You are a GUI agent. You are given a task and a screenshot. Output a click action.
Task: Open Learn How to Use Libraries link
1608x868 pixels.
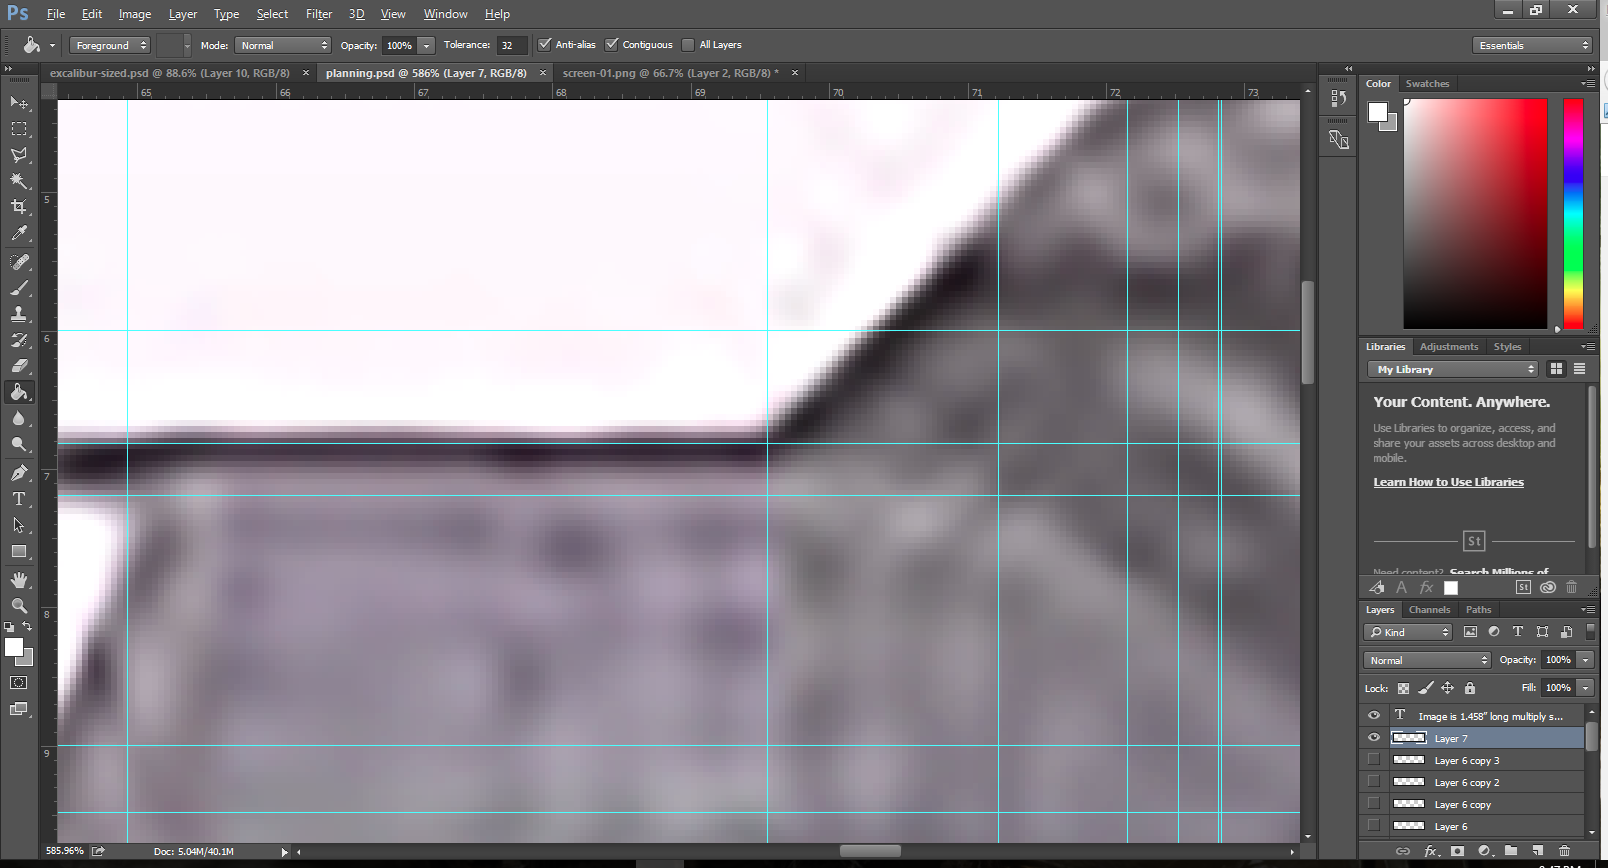pyautogui.click(x=1448, y=482)
